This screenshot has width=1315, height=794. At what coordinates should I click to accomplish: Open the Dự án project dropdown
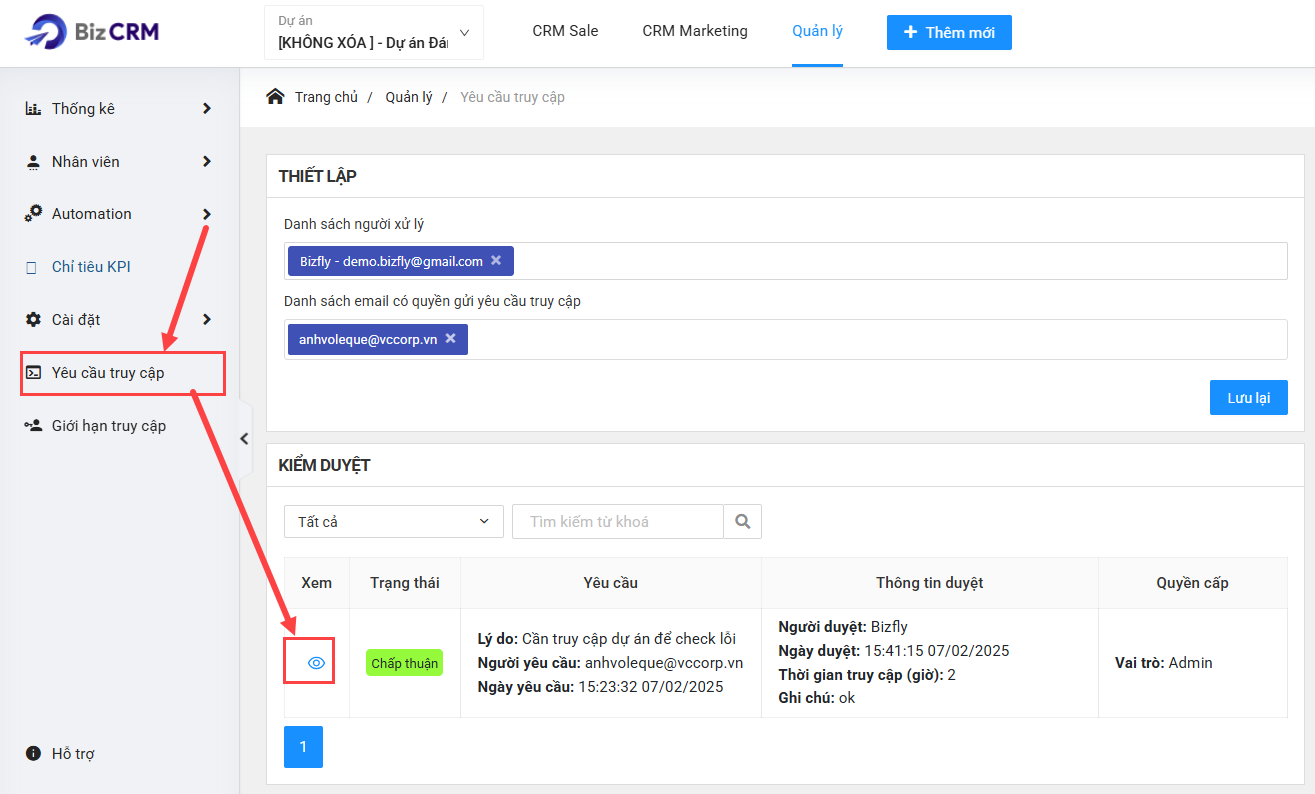[x=374, y=33]
